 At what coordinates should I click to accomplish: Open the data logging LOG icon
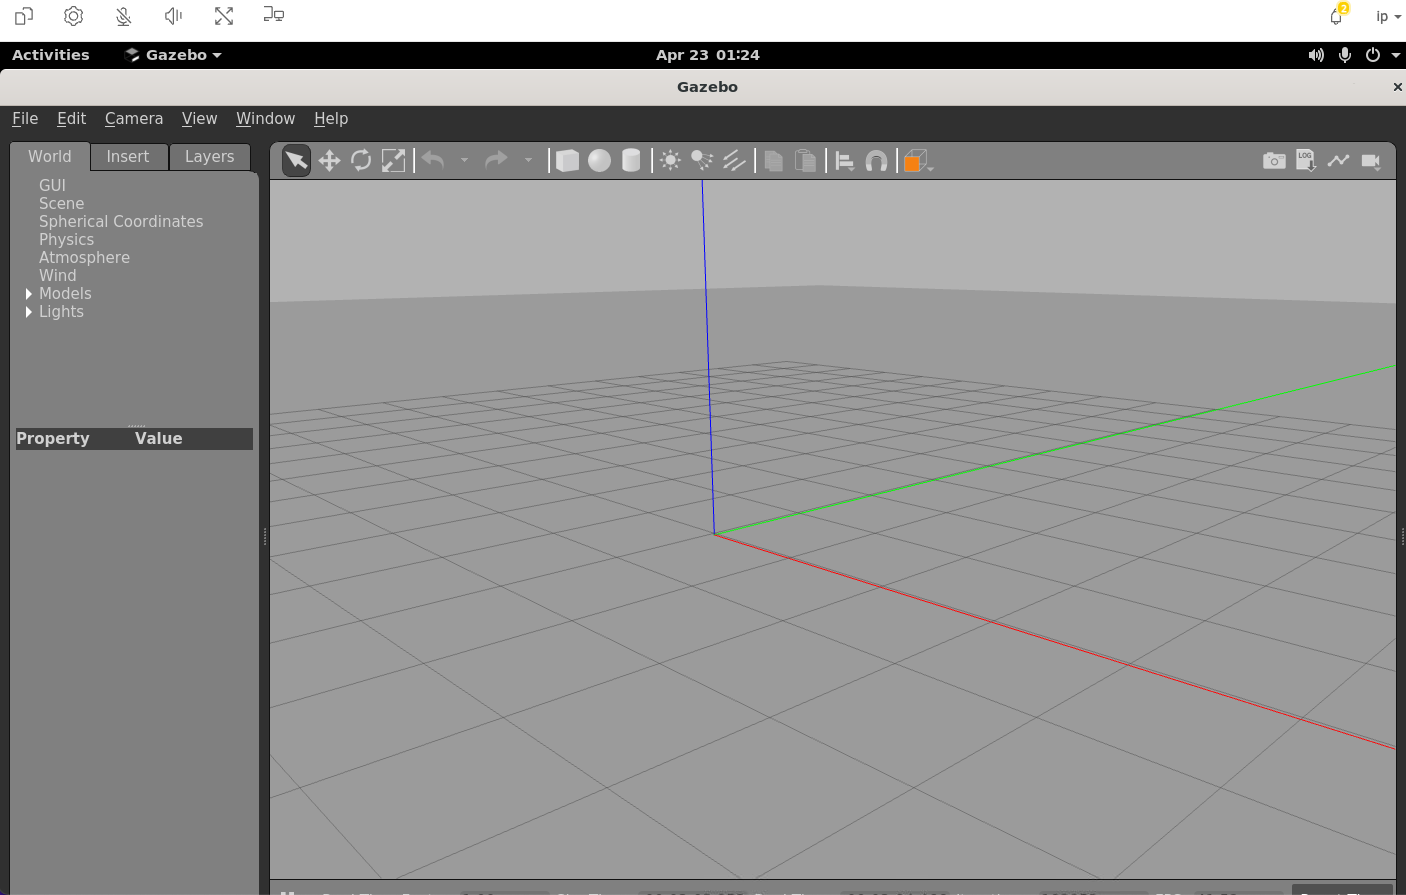(1306, 160)
